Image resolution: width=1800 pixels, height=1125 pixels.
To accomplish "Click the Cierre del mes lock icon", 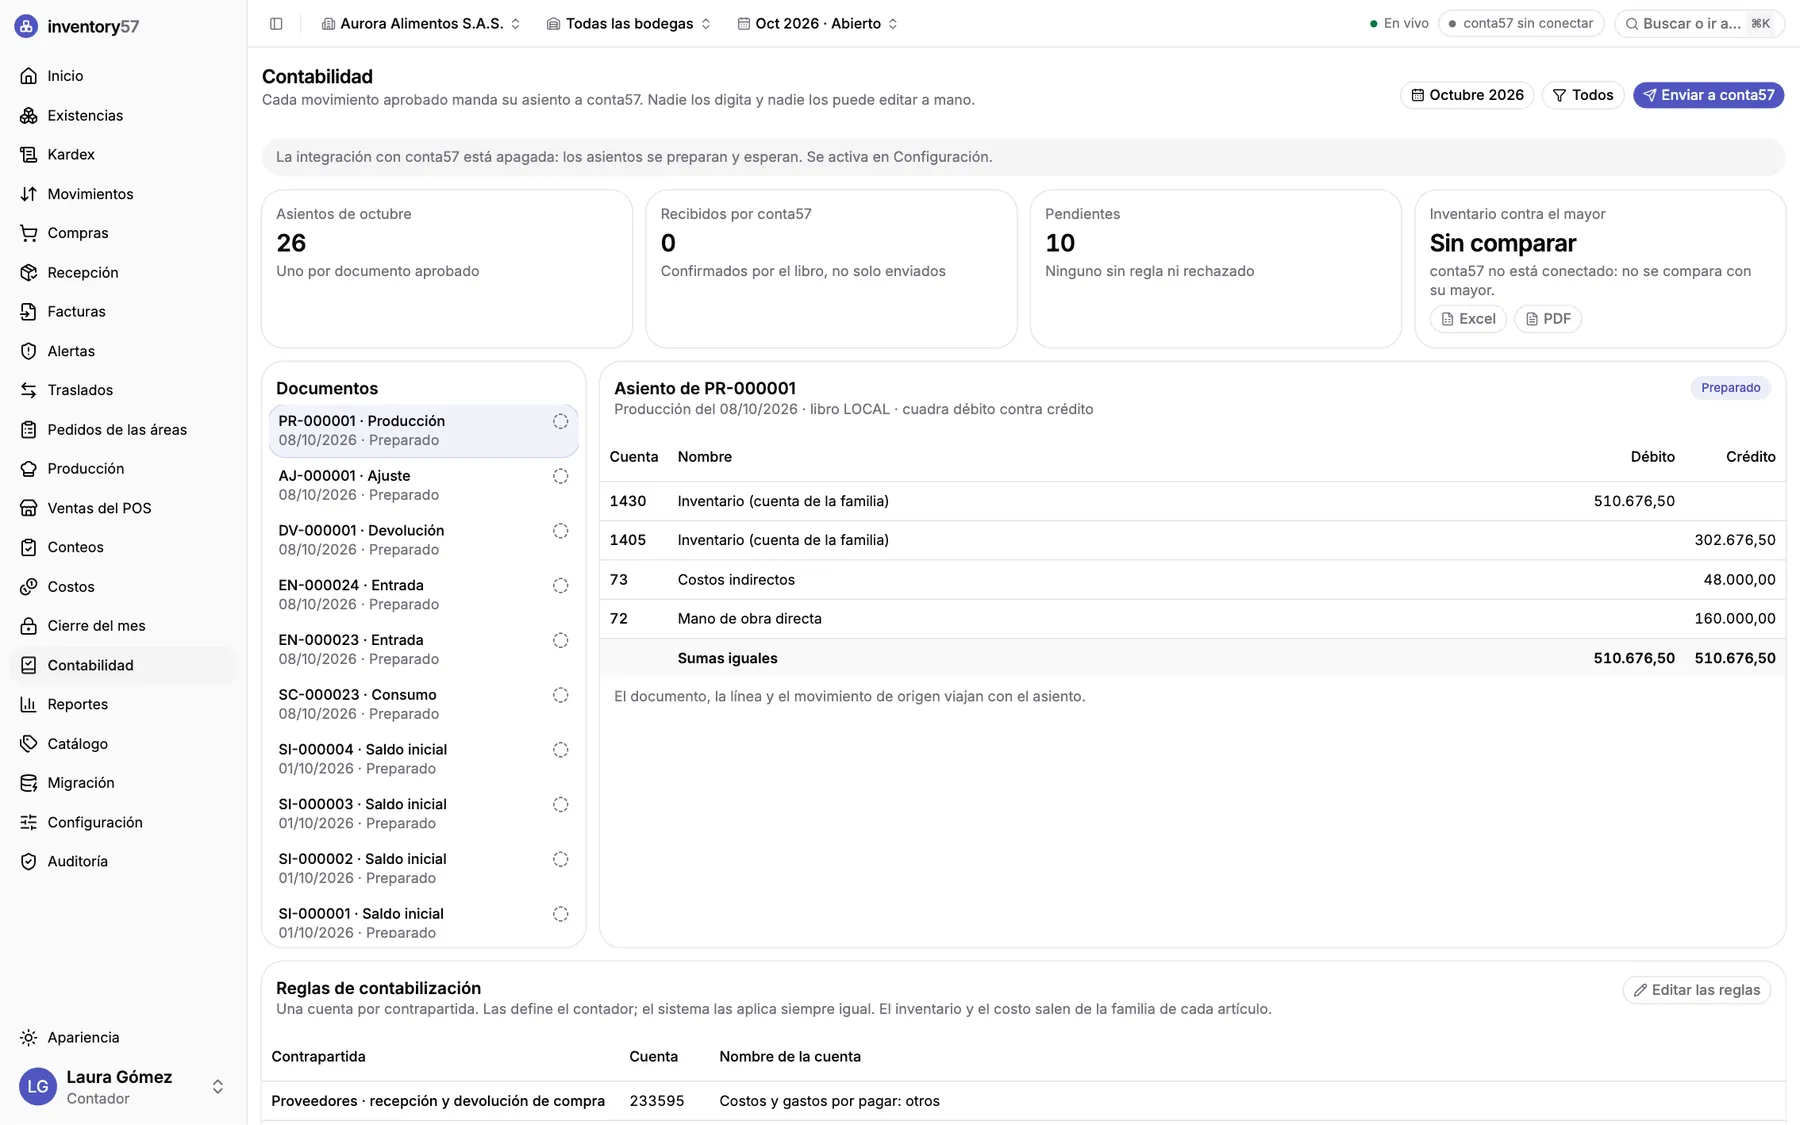I will coord(29,626).
